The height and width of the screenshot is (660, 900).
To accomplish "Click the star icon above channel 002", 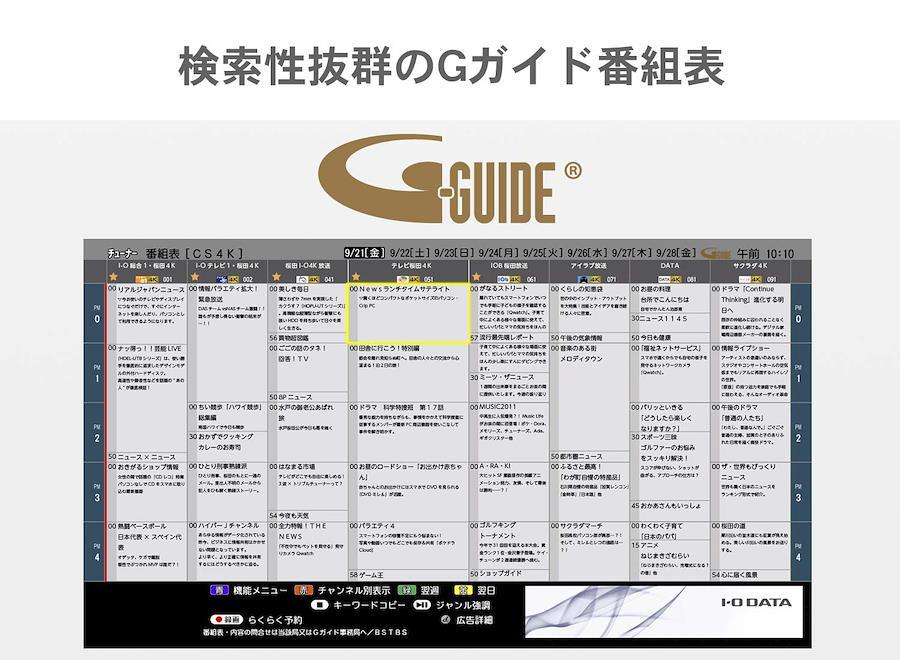I will [195, 277].
